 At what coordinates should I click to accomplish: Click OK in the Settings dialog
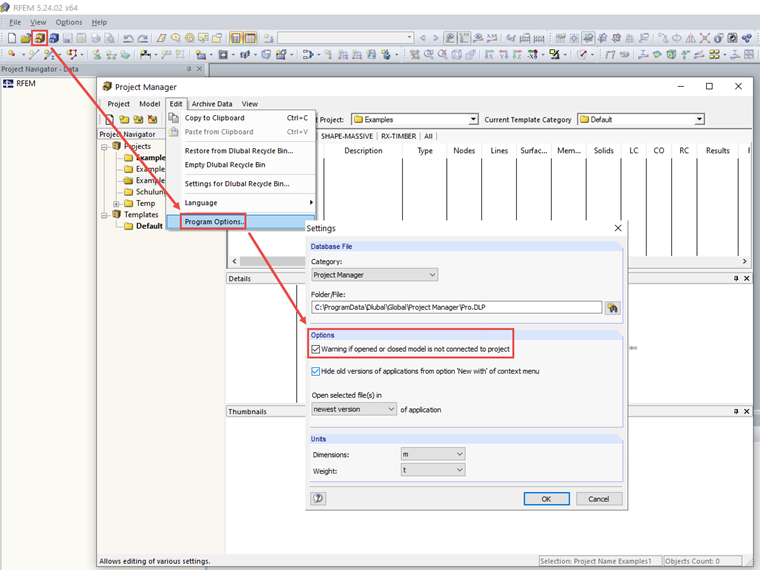(x=546, y=499)
